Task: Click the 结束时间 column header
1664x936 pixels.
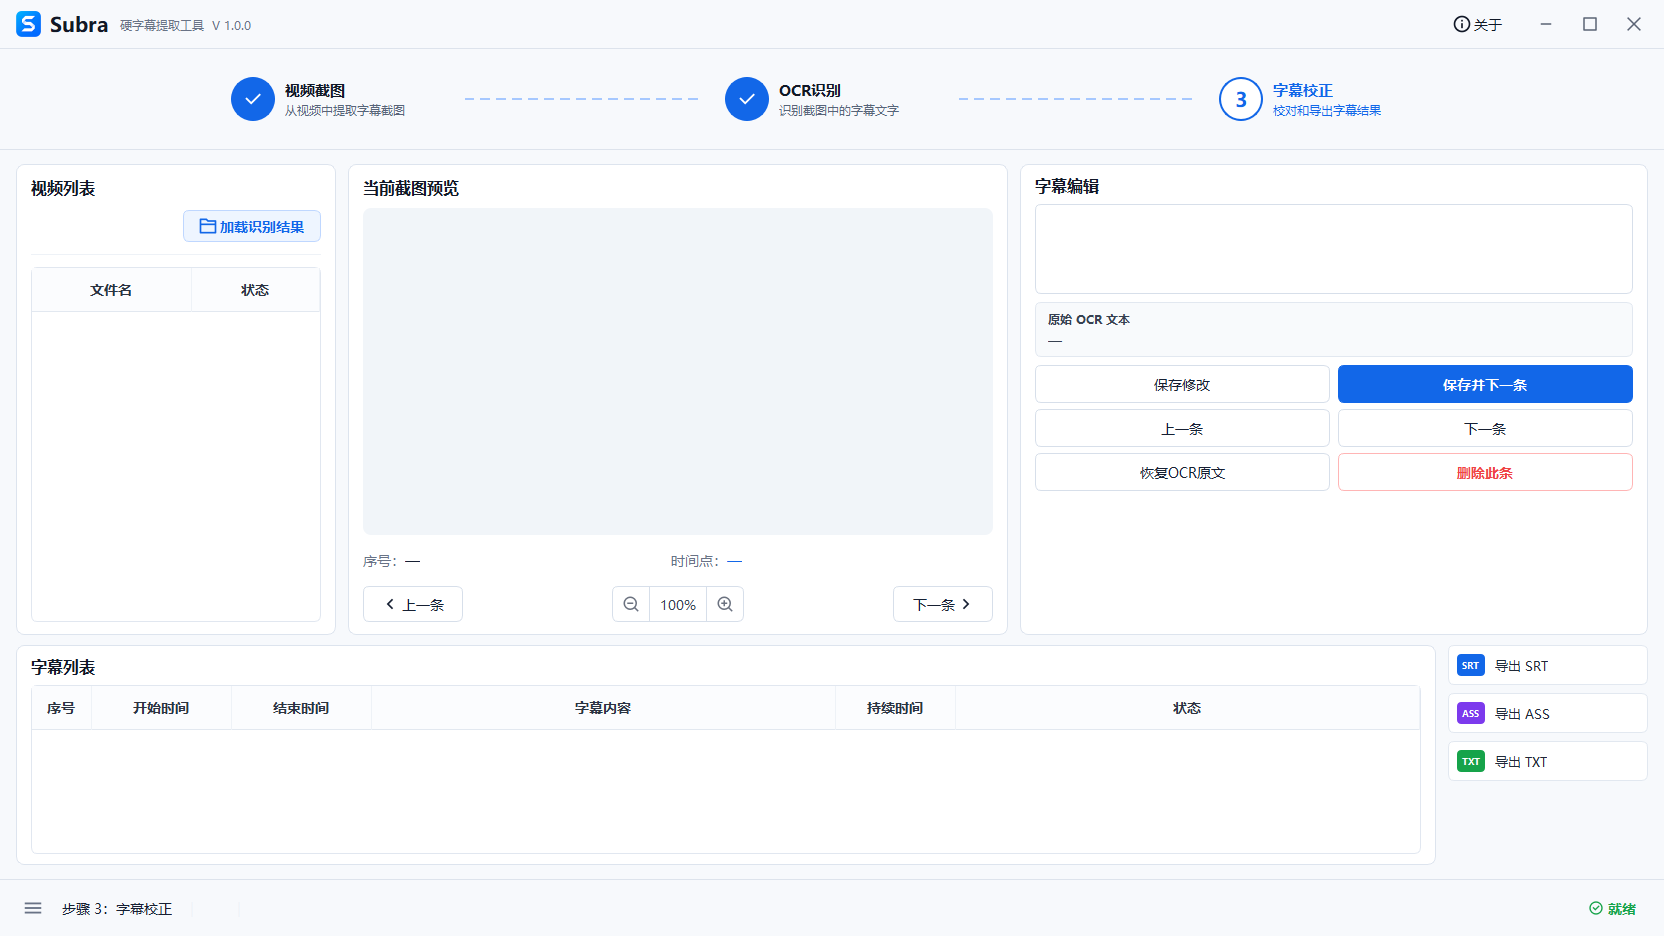Action: [301, 708]
